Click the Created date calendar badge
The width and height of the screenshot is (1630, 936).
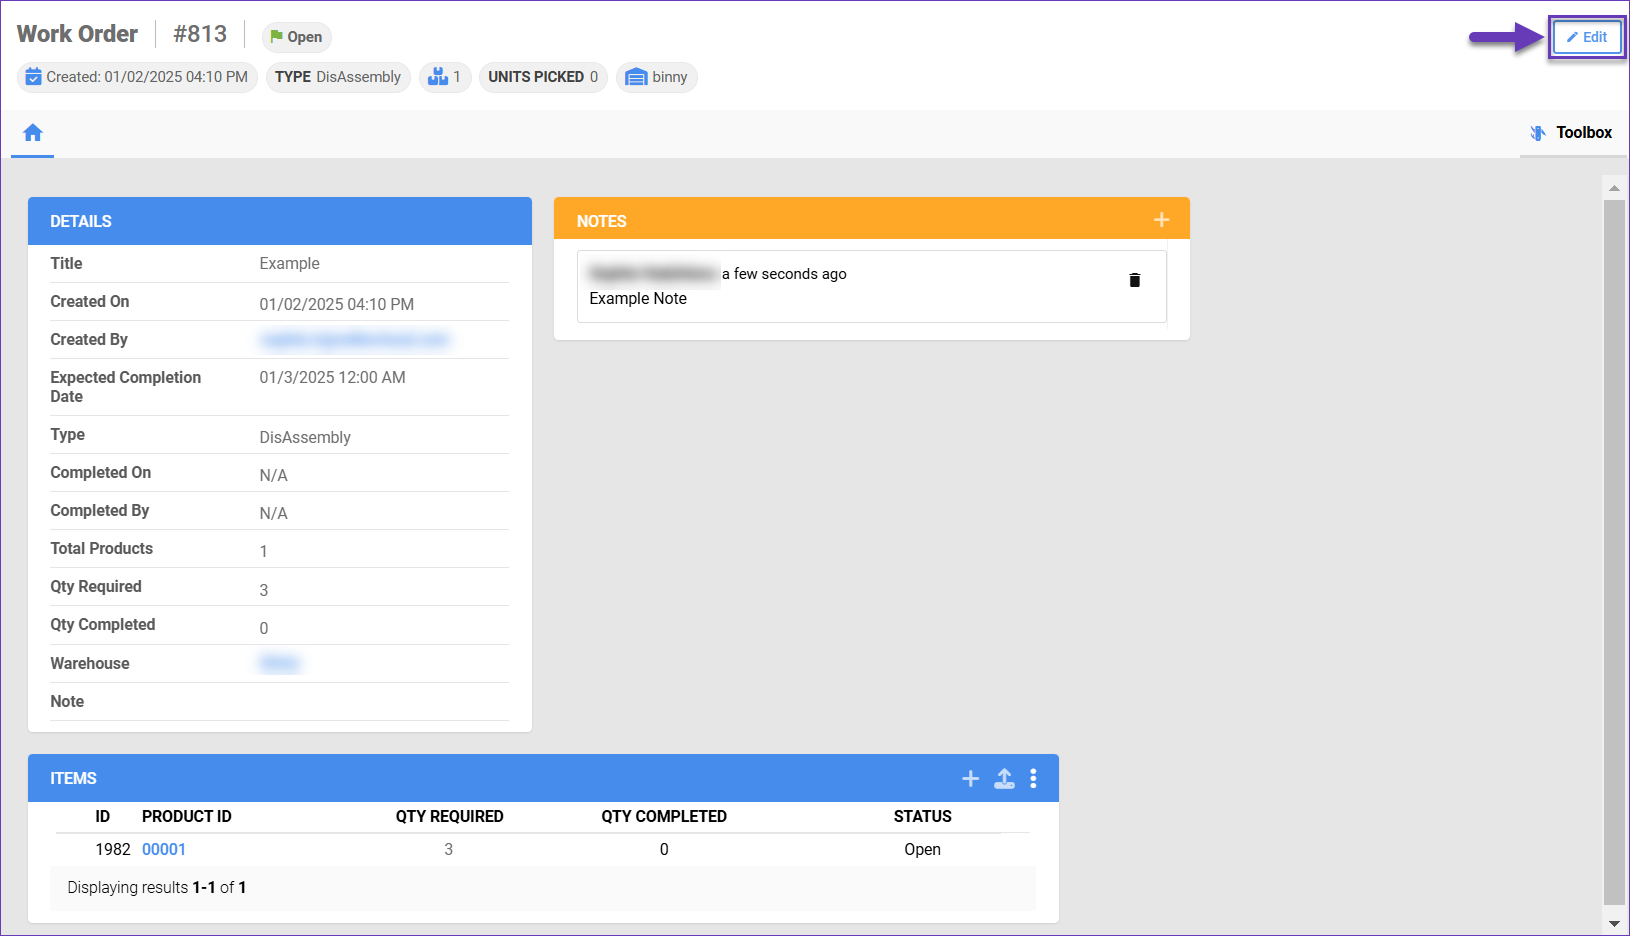[x=137, y=77]
